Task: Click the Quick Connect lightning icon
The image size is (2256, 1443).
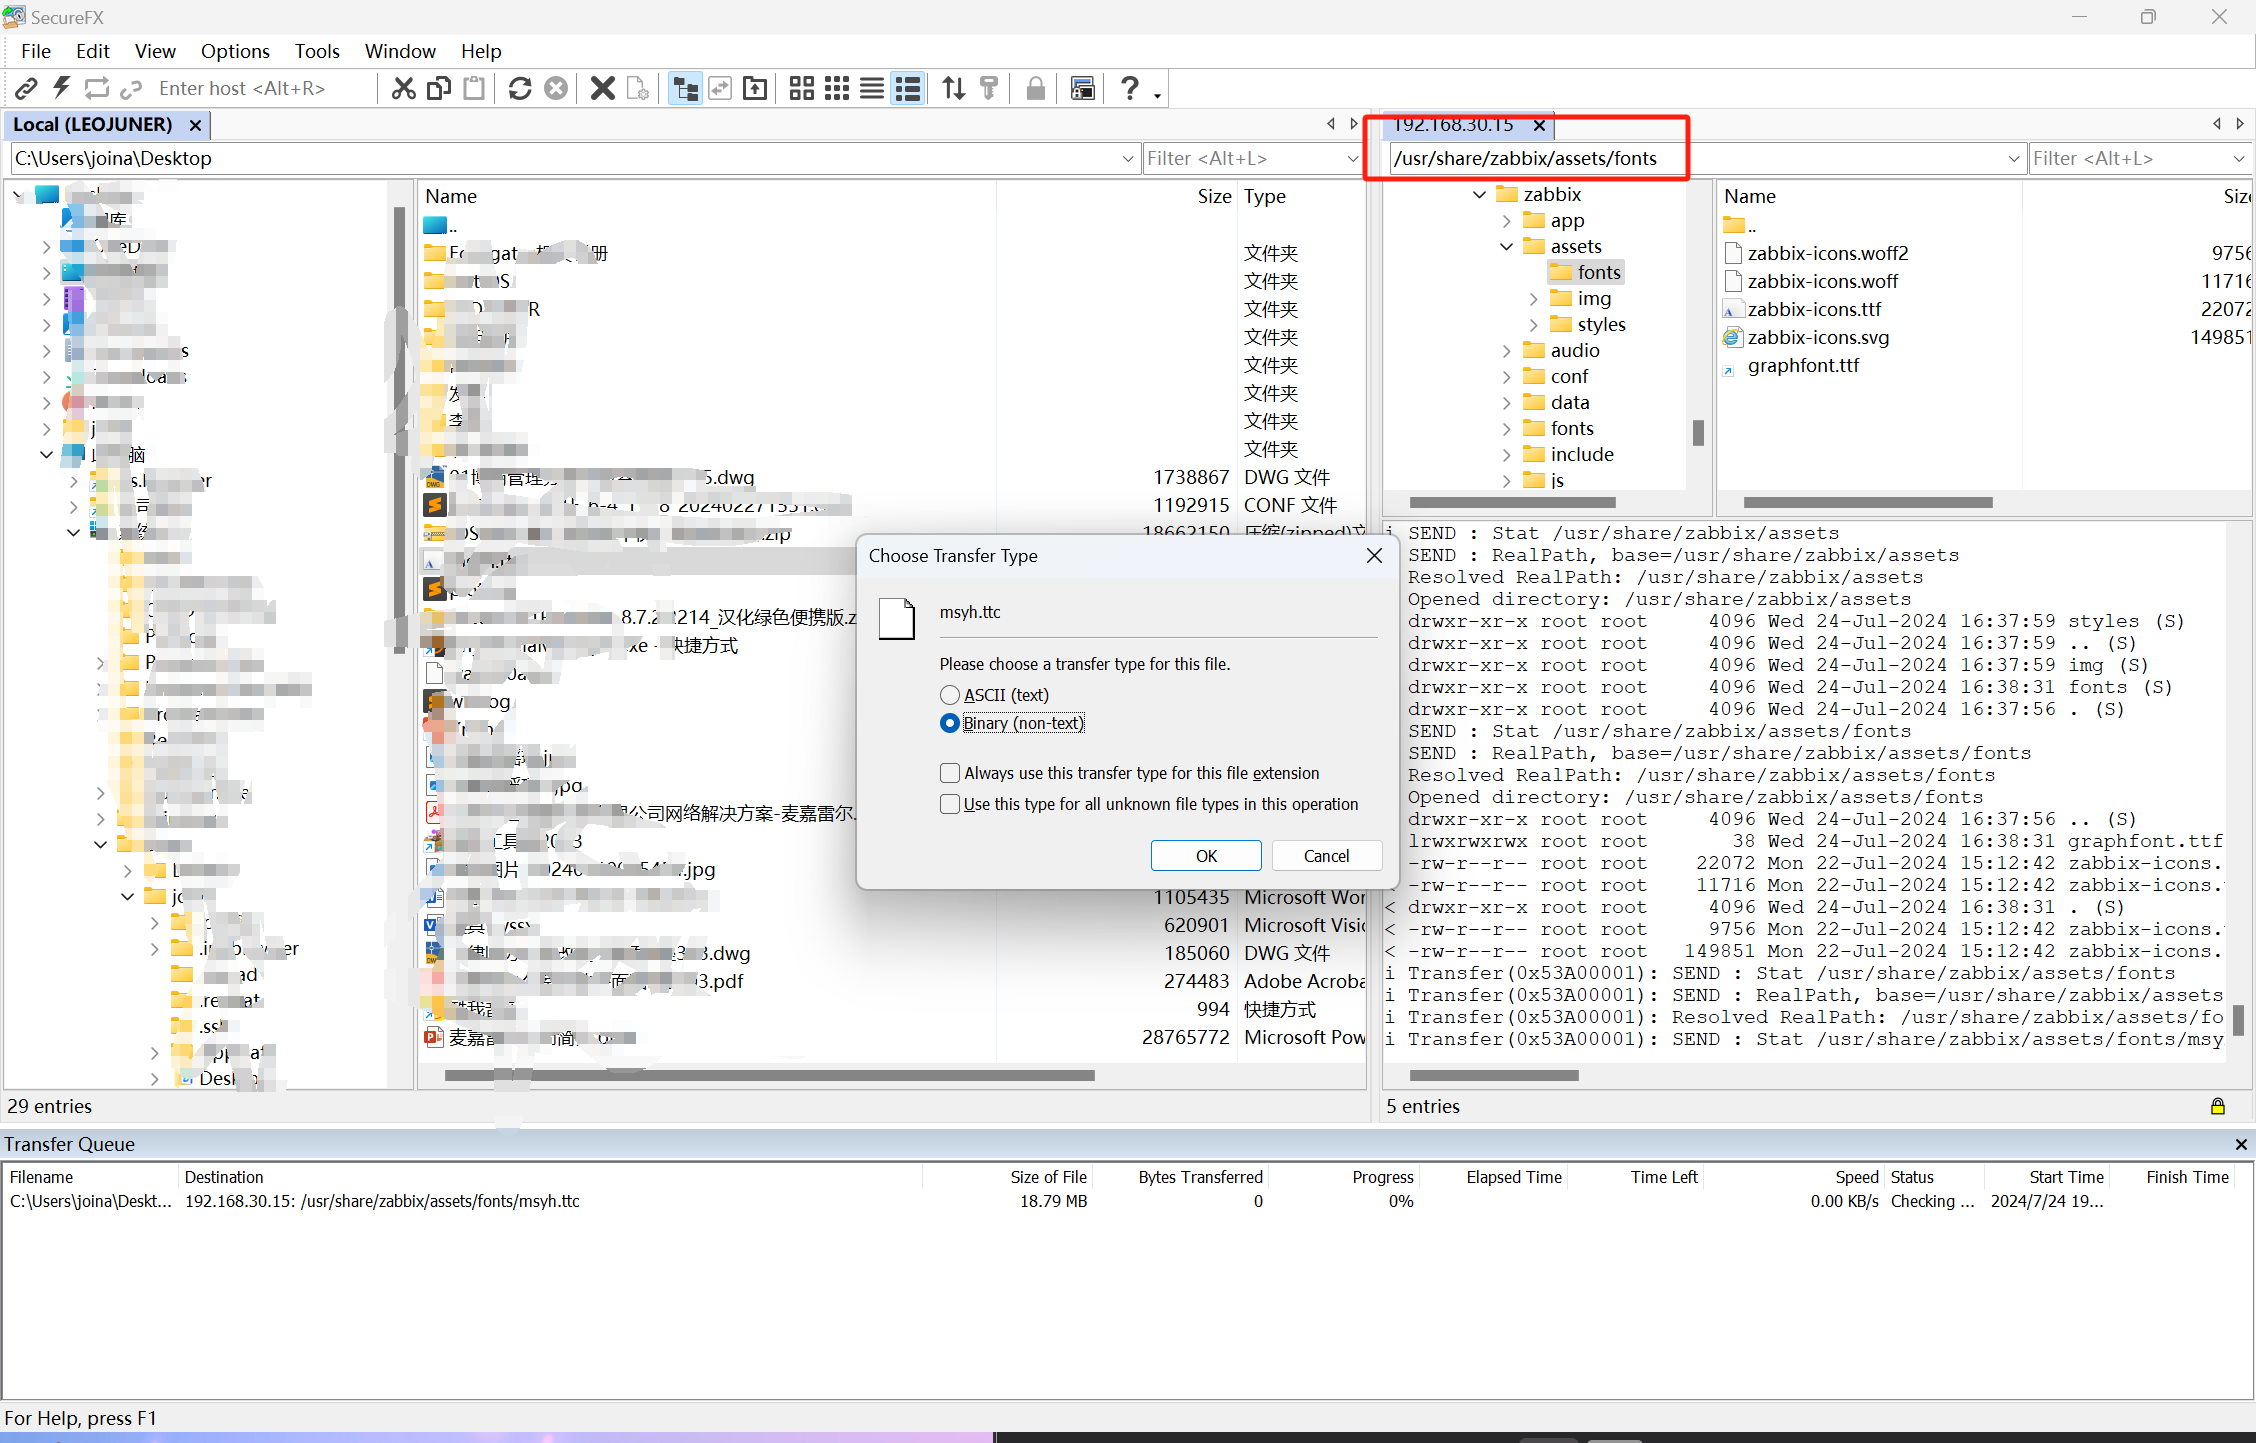Action: click(62, 89)
